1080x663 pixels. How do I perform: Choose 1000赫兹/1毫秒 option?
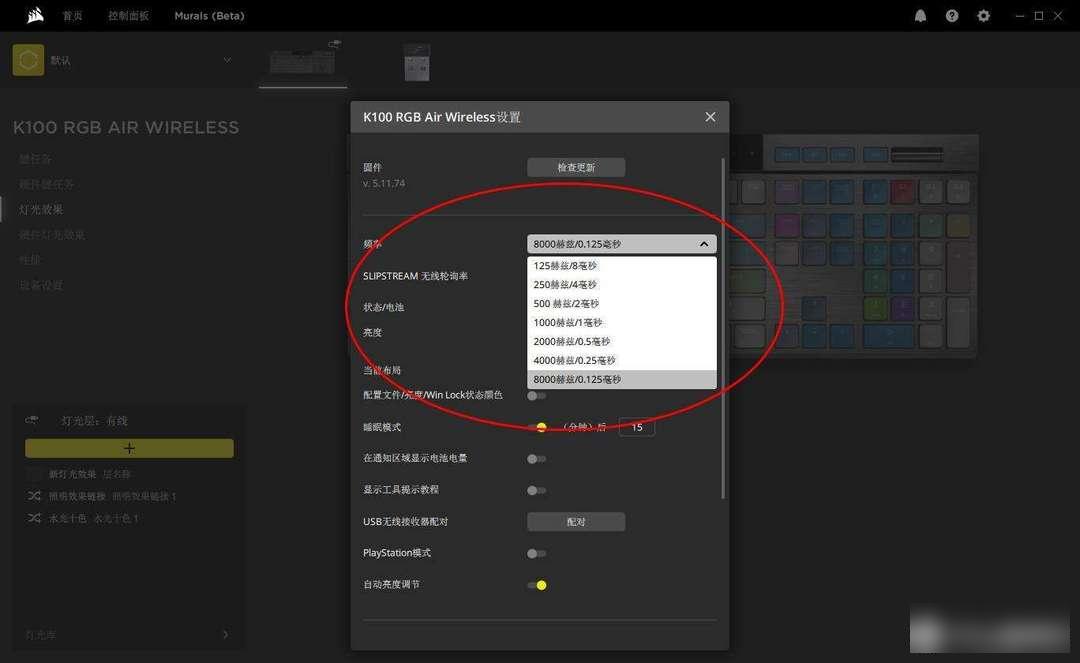(622, 322)
